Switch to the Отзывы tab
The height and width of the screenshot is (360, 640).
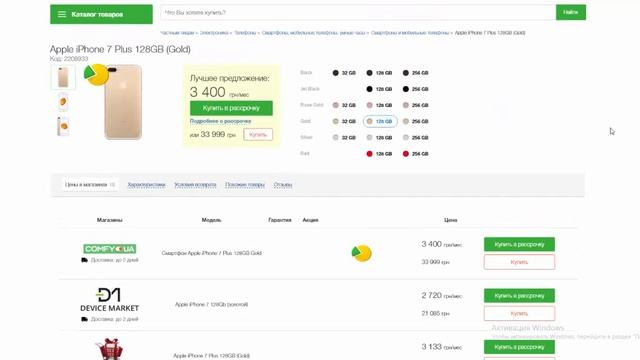[283, 185]
